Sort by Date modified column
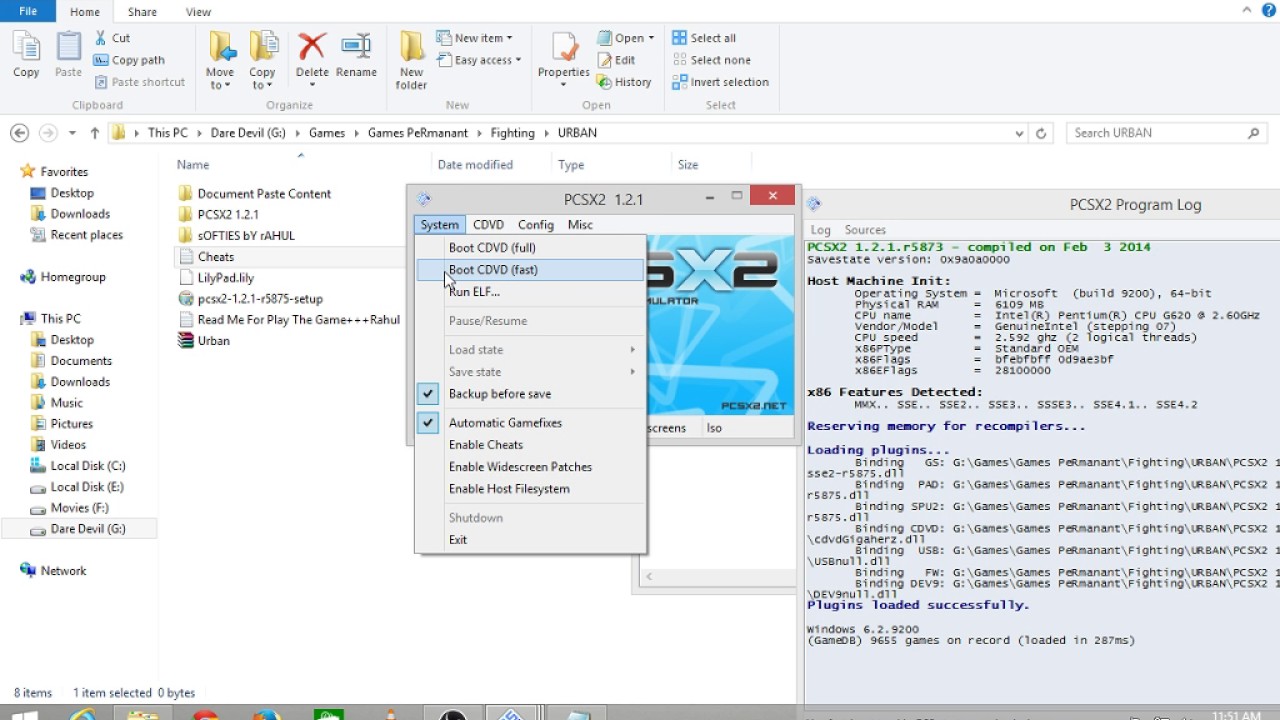Viewport: 1280px width, 720px height. pos(475,165)
